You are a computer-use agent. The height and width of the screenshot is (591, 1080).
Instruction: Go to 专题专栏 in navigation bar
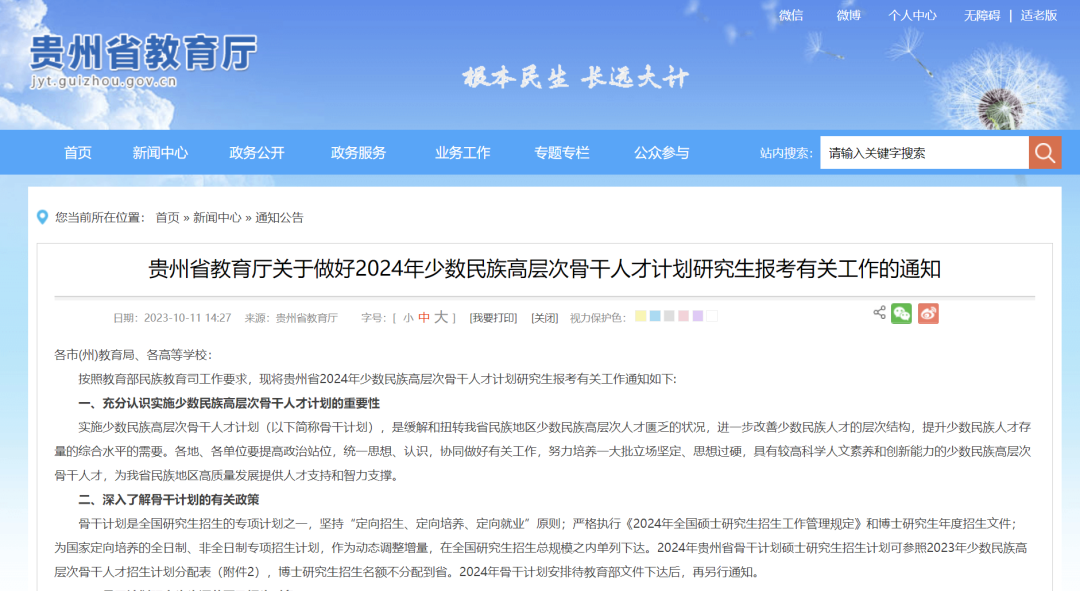coord(561,153)
